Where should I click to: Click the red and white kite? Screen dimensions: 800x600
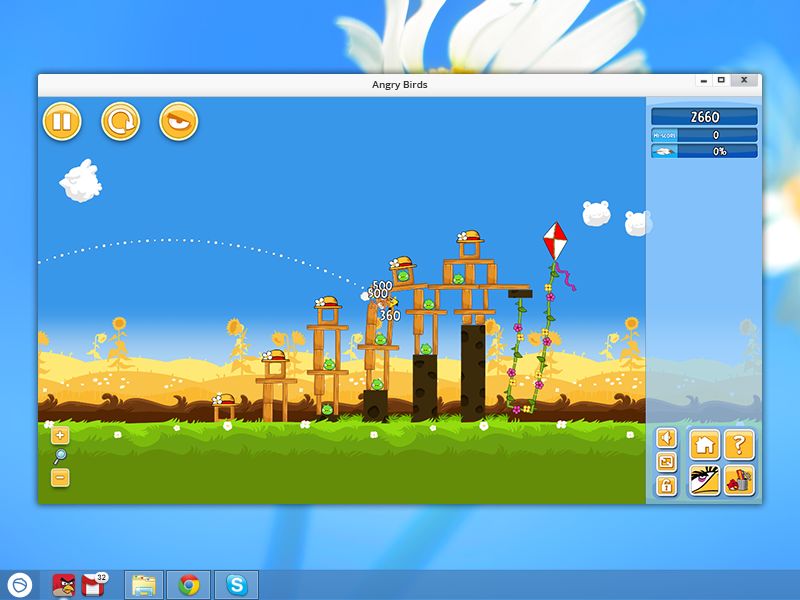click(555, 241)
